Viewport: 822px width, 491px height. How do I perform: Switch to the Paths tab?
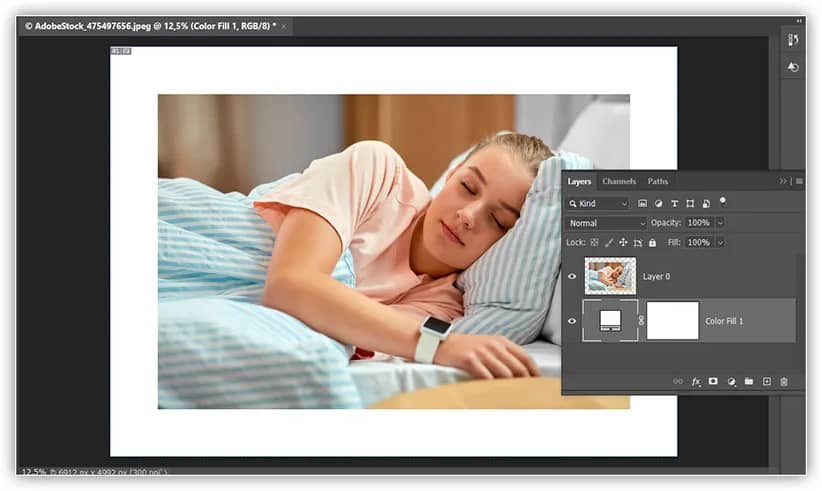coord(658,181)
